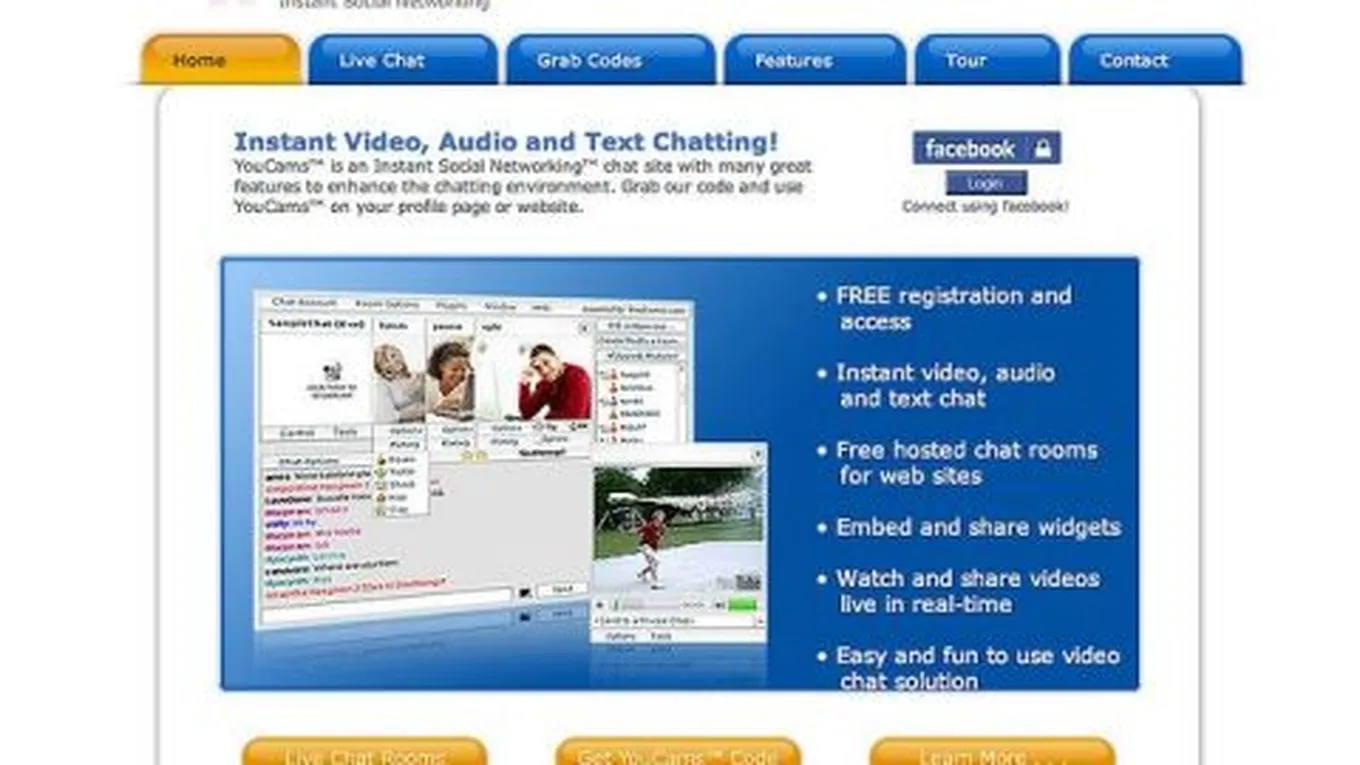This screenshot has width=1360, height=765.
Task: Open the Tour tab
Action: tap(986, 60)
